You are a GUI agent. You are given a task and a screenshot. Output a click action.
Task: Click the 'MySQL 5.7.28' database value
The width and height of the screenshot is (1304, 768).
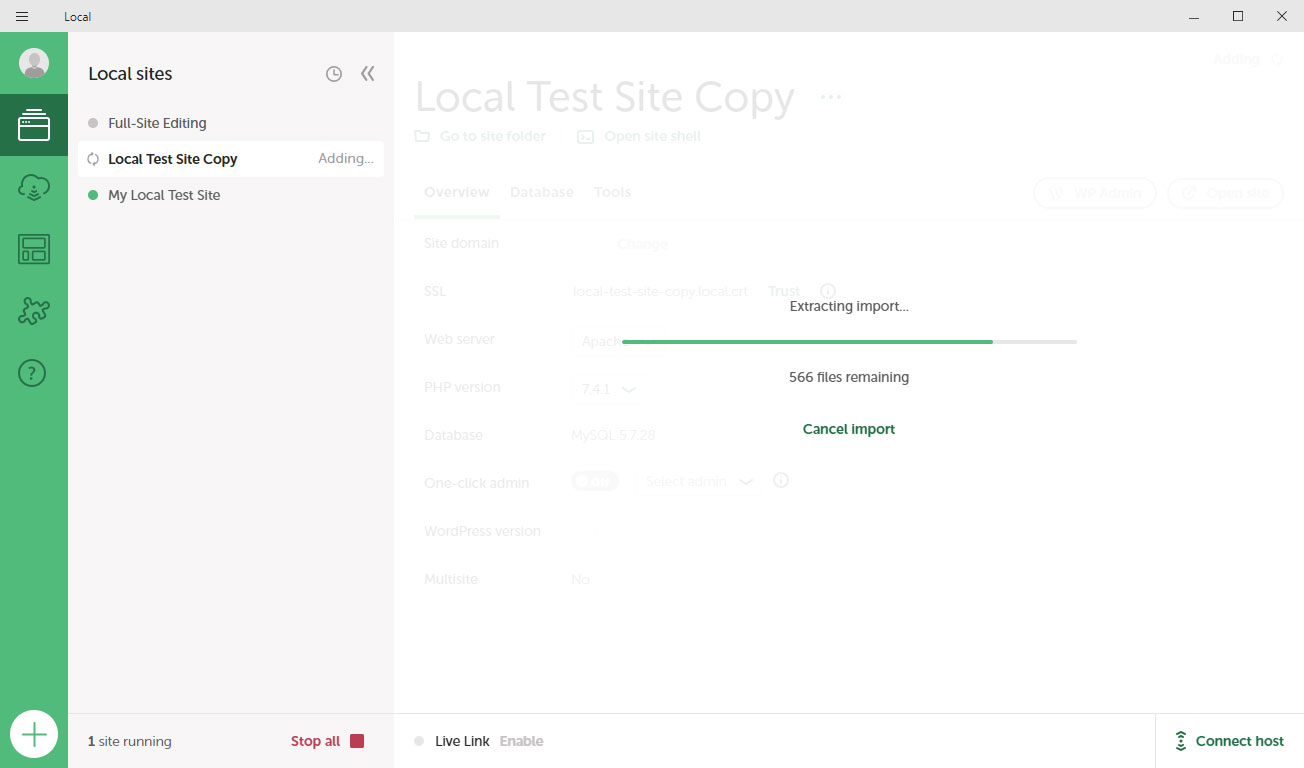pos(613,435)
